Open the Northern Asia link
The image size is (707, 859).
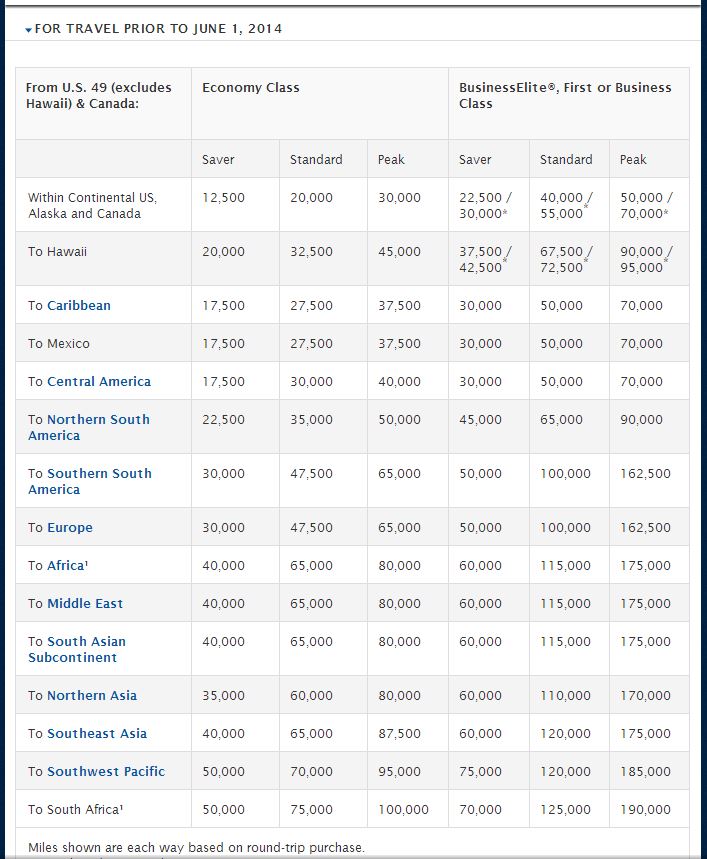pos(92,695)
